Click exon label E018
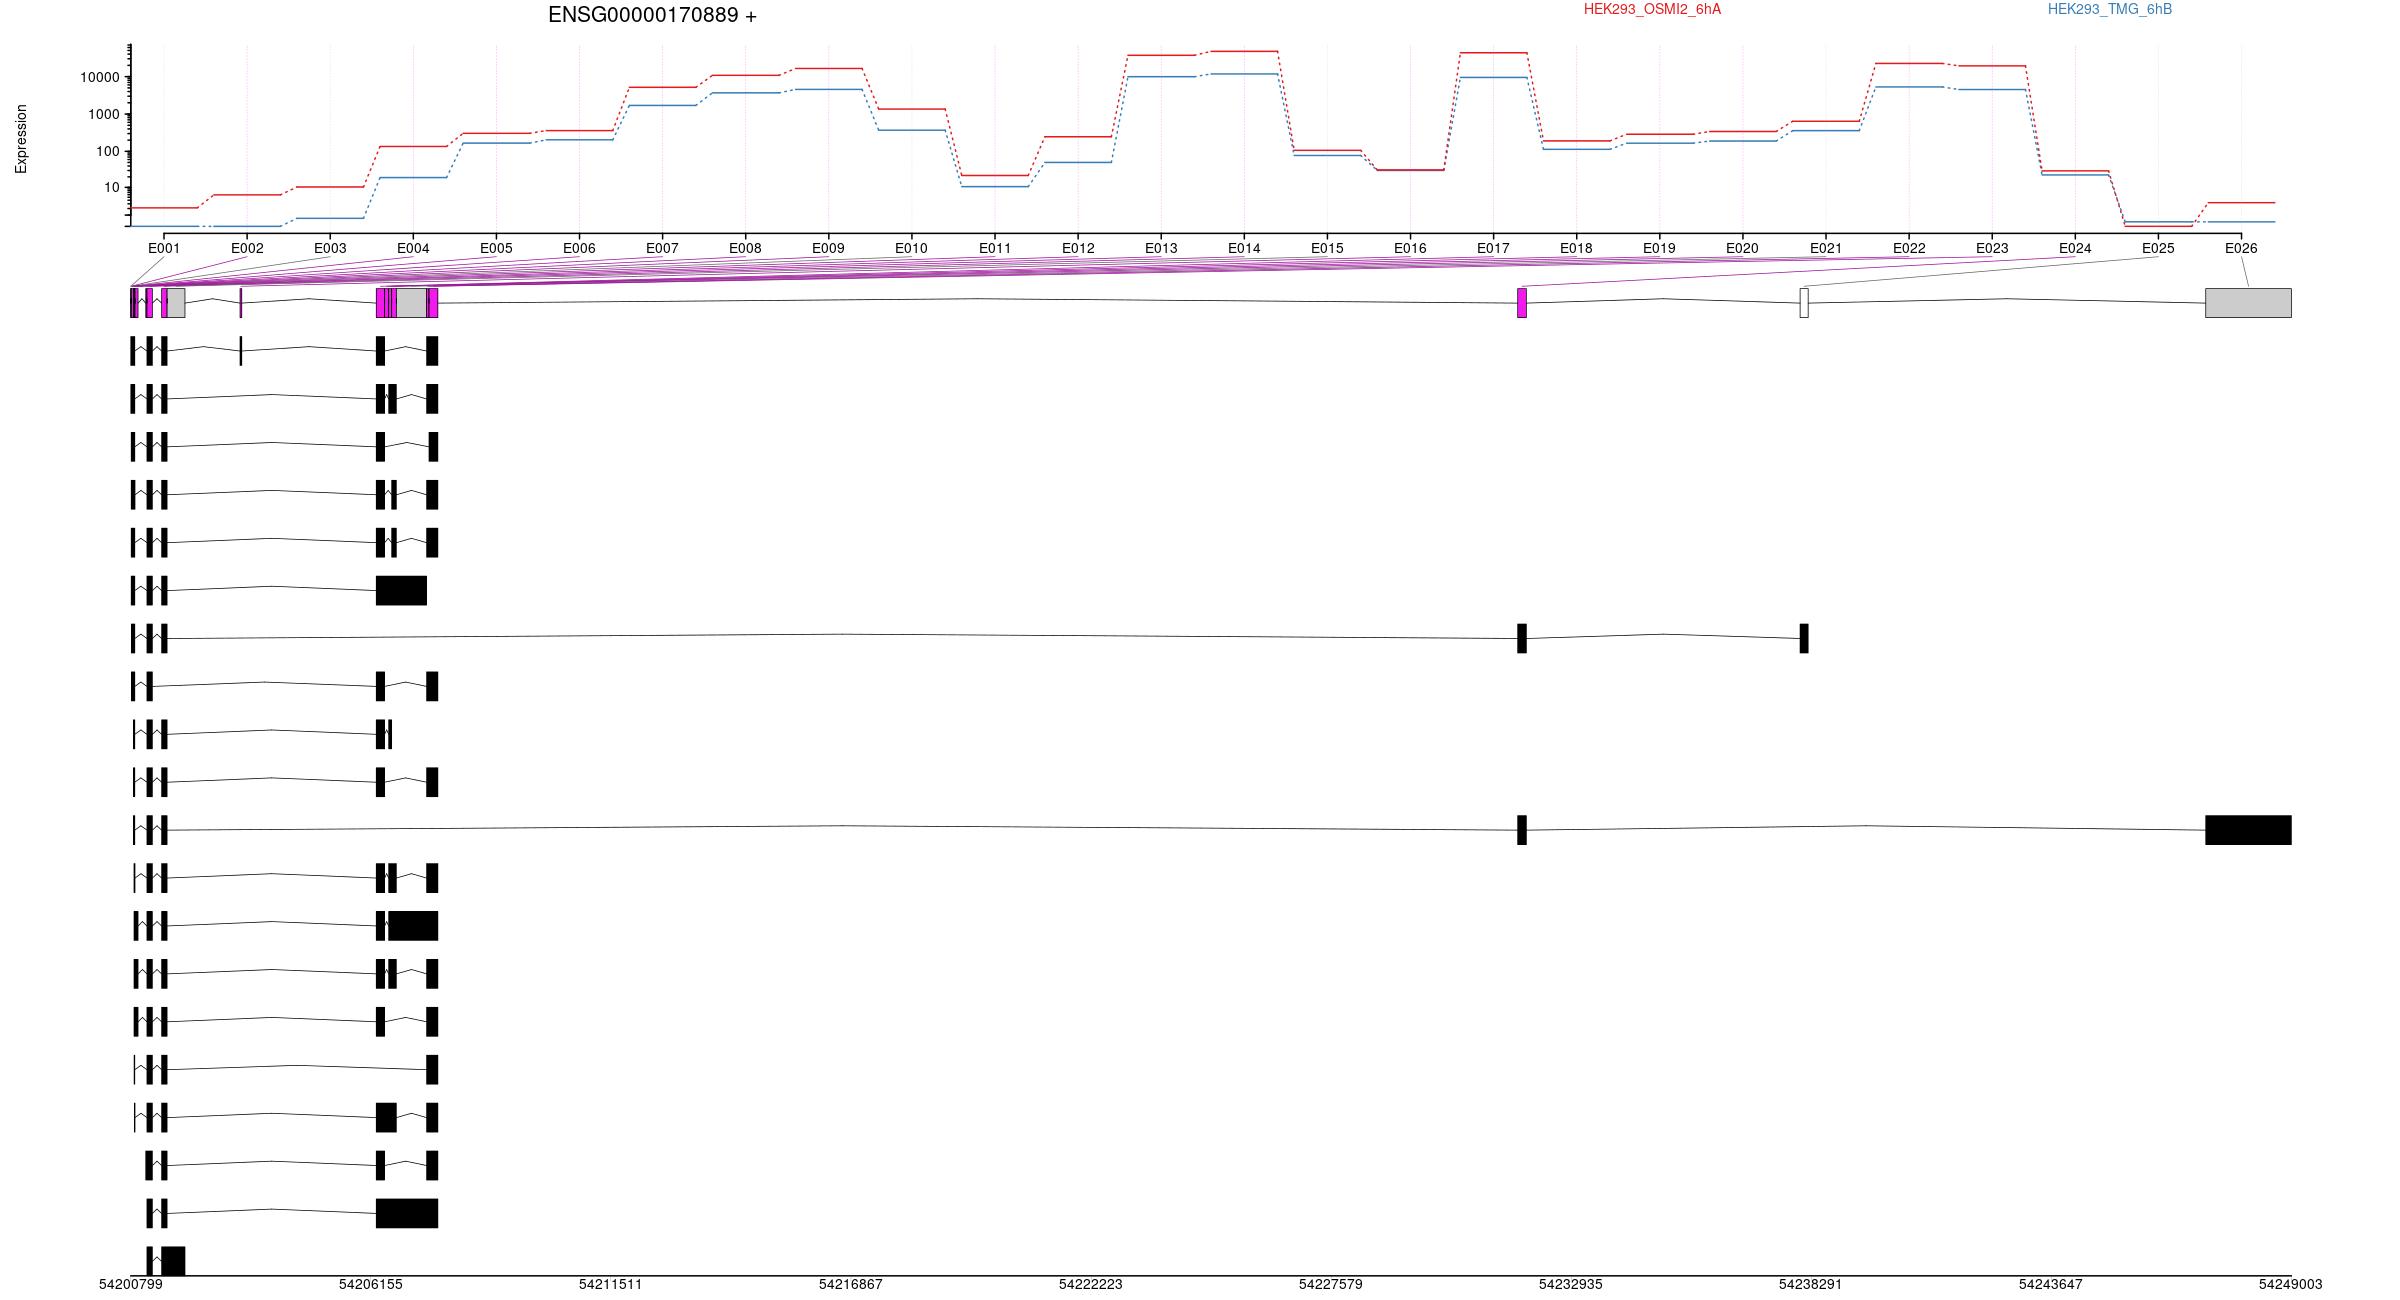Screen dimensions: 2400x1300 coord(1576,248)
